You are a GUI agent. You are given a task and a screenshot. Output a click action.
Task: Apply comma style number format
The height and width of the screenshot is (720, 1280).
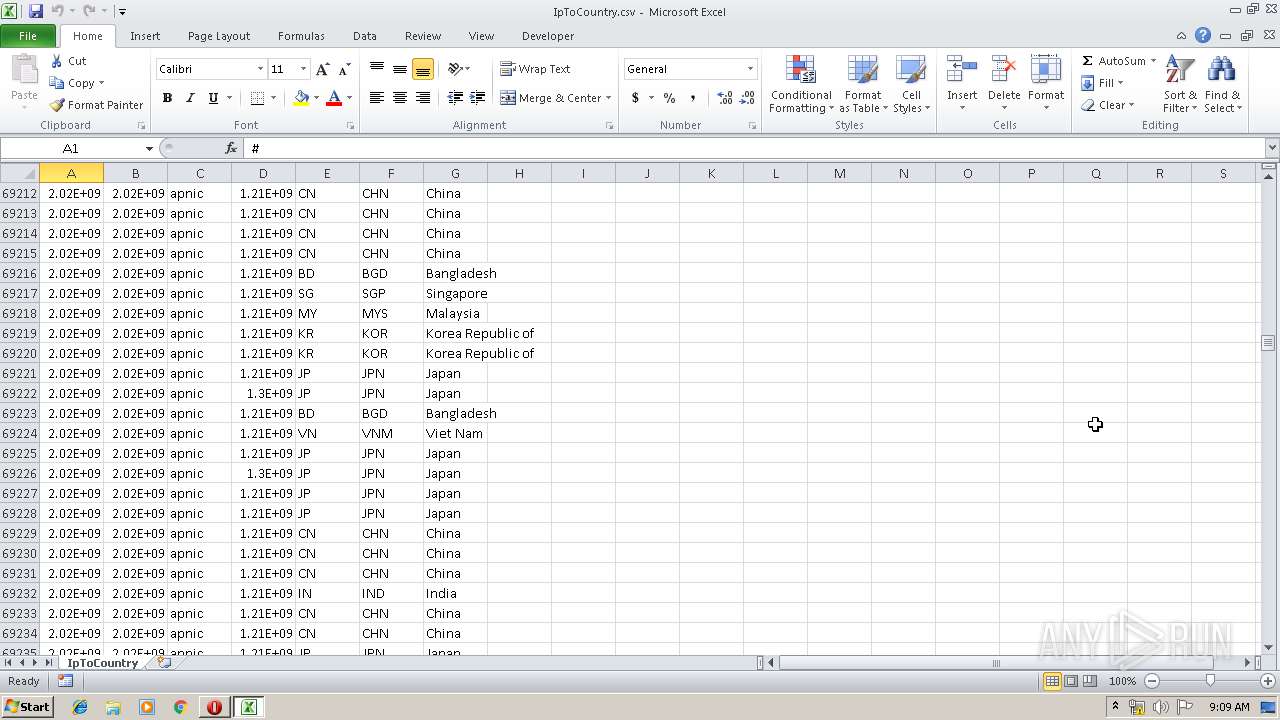pyautogui.click(x=692, y=98)
